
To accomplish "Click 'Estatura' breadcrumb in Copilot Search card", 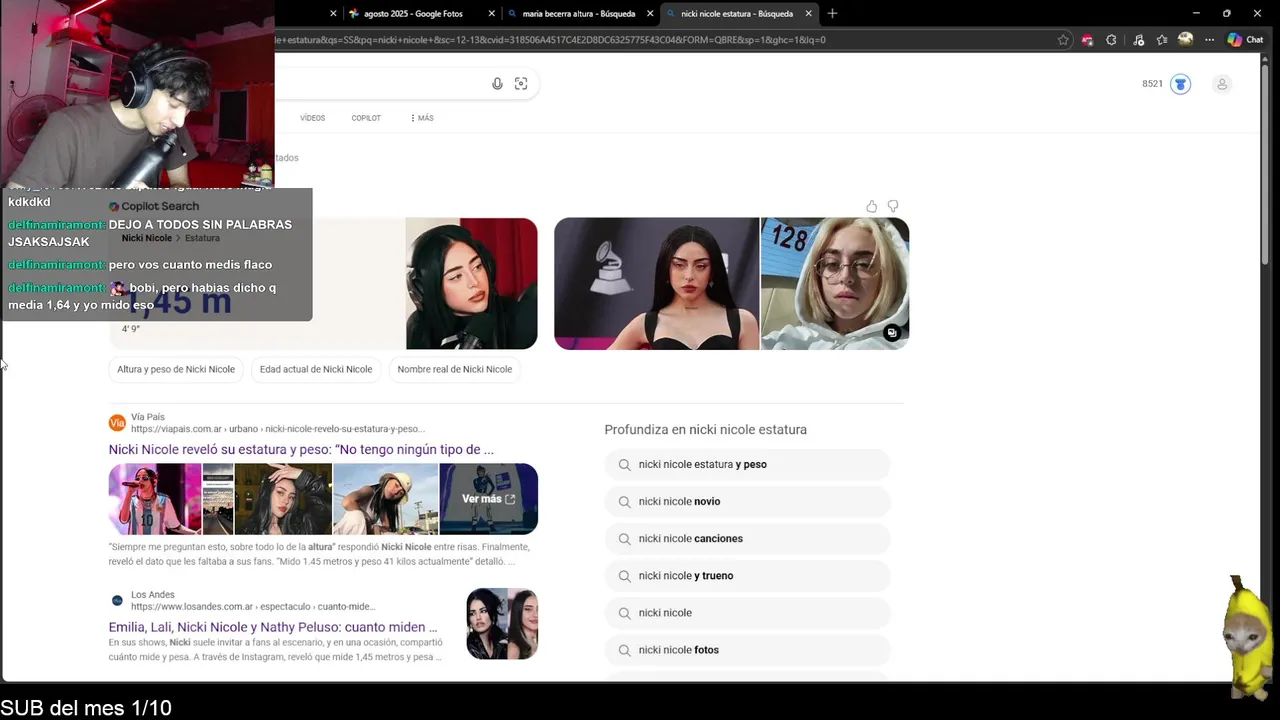I will tap(202, 238).
